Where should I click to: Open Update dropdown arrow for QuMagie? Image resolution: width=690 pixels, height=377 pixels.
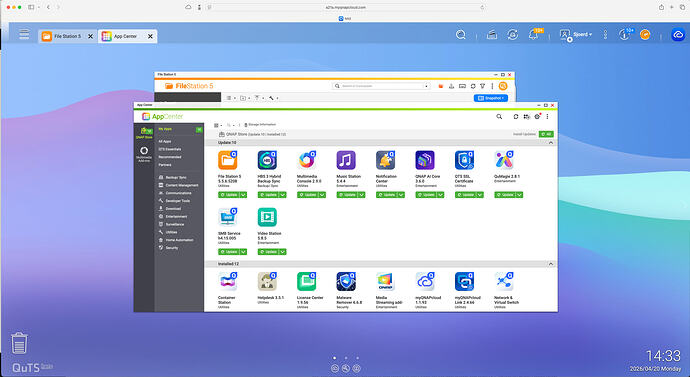(x=519, y=195)
